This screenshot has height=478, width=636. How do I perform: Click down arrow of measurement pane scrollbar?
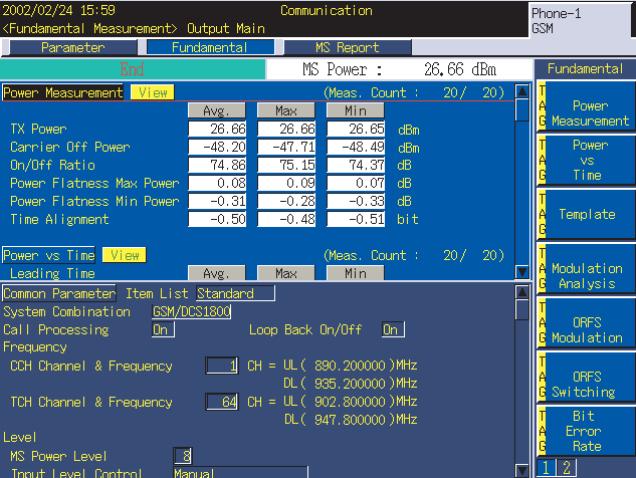[522, 271]
